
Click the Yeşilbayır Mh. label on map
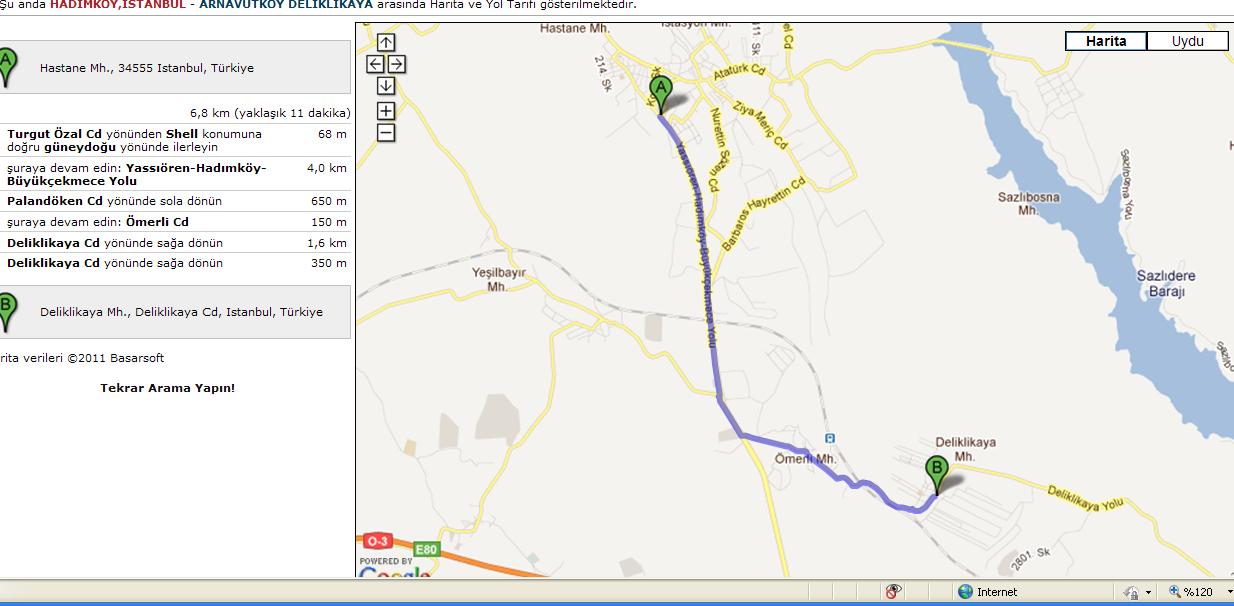click(499, 279)
